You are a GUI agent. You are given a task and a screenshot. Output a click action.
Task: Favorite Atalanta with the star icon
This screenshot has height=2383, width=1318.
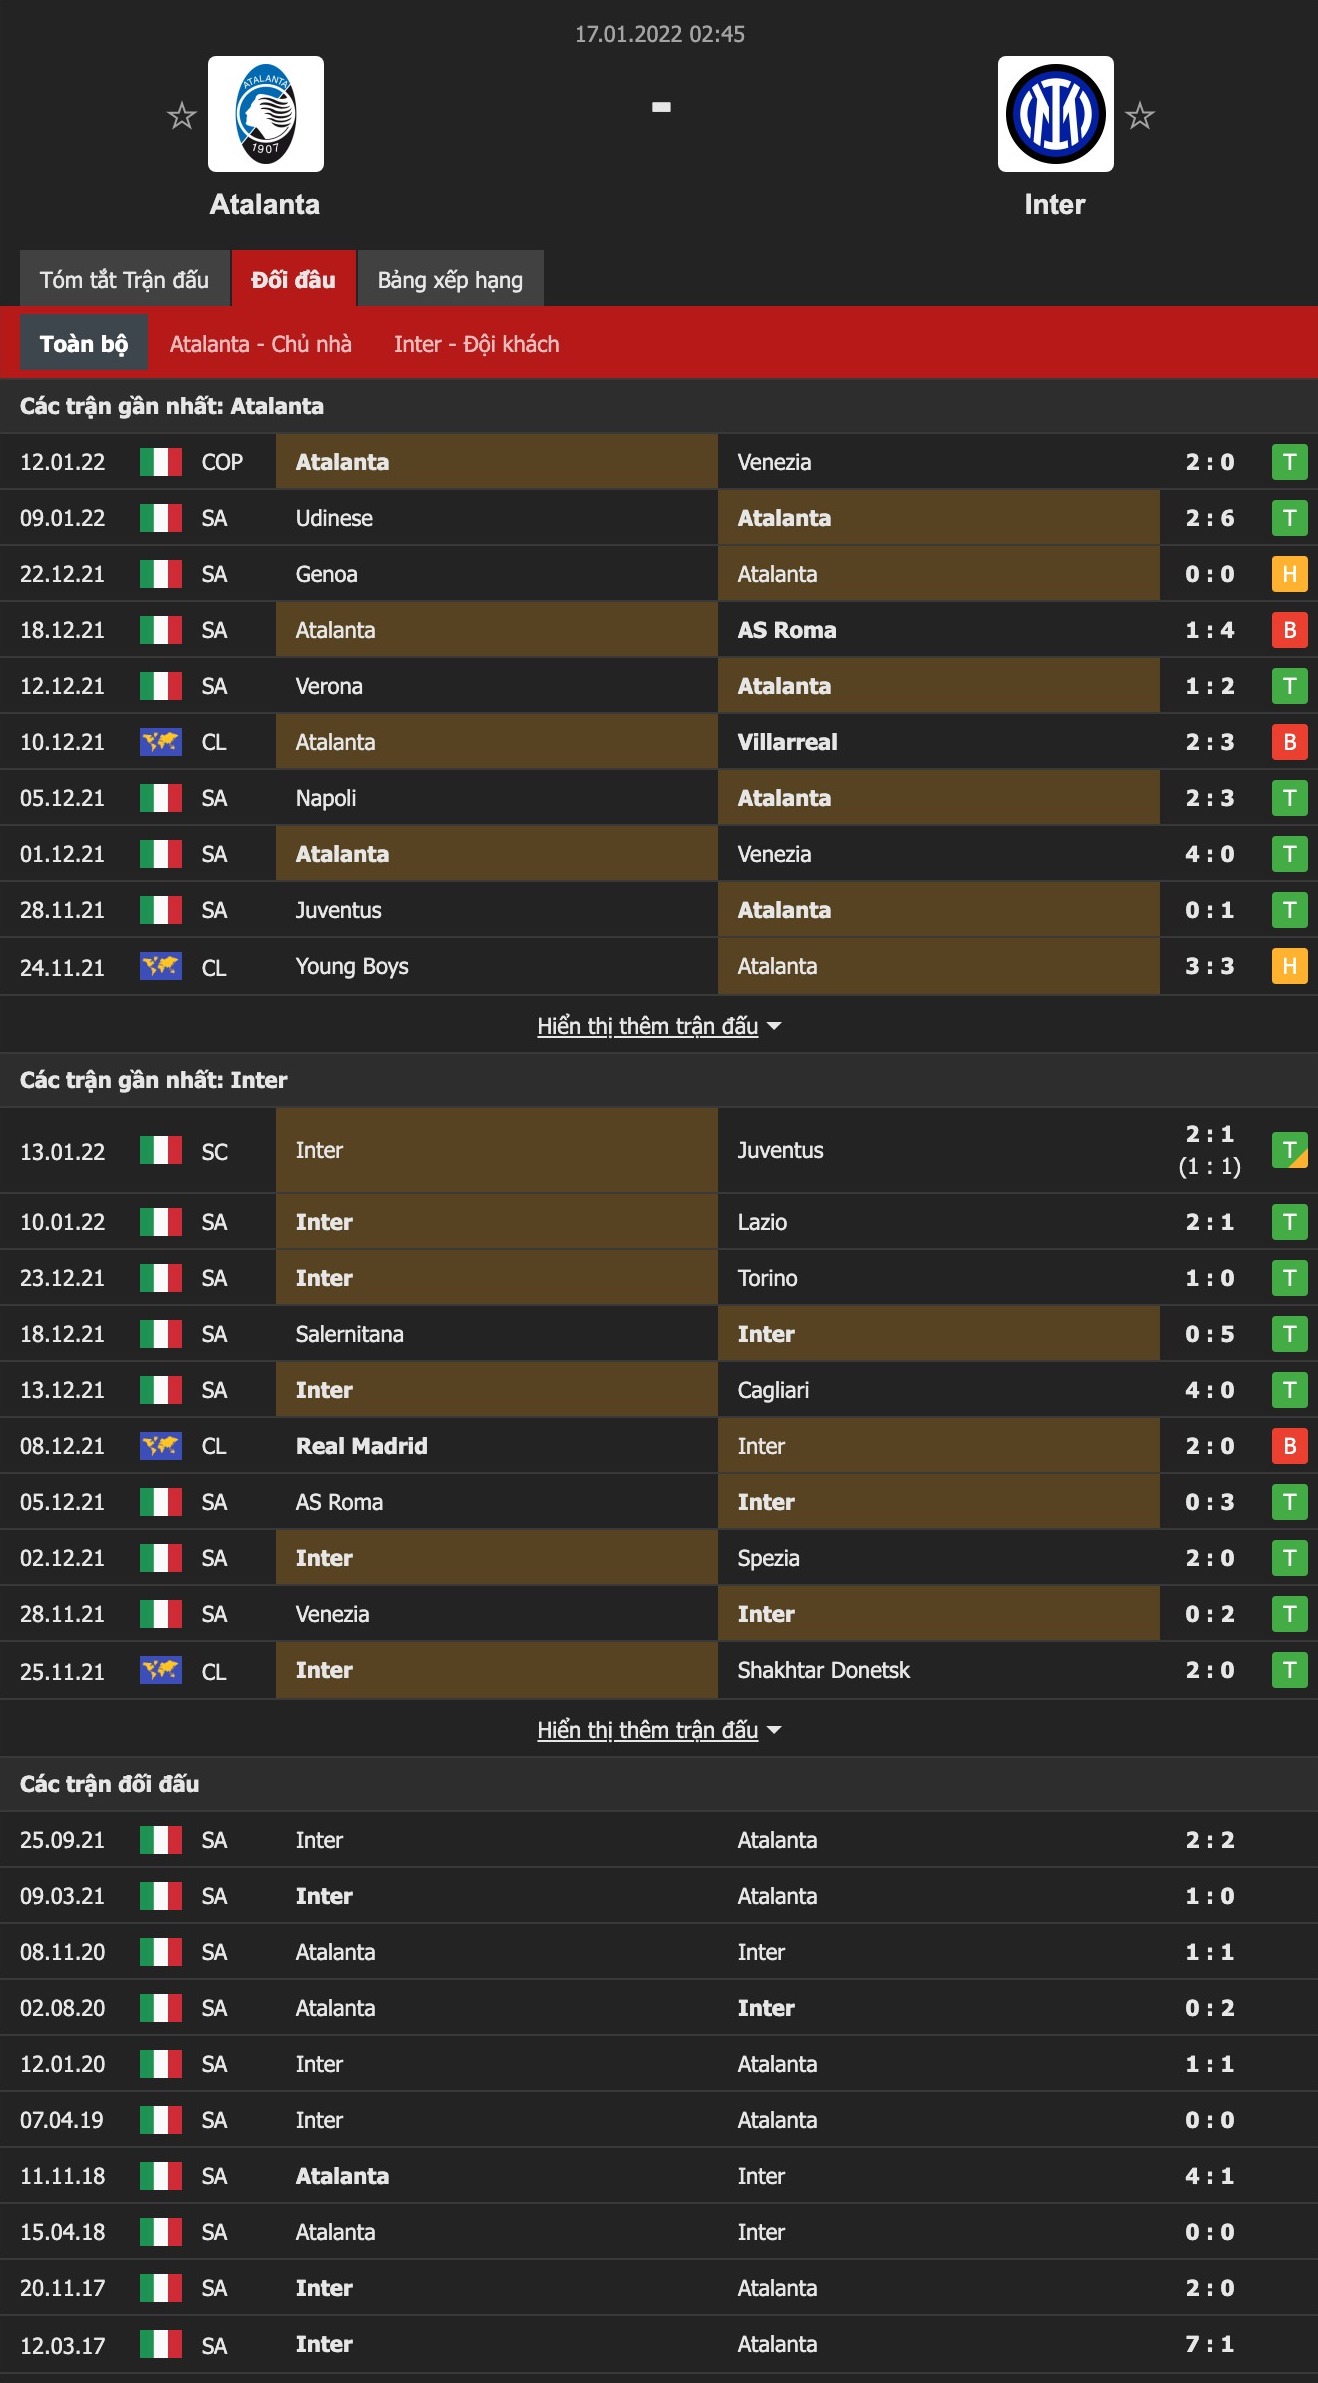[x=181, y=116]
